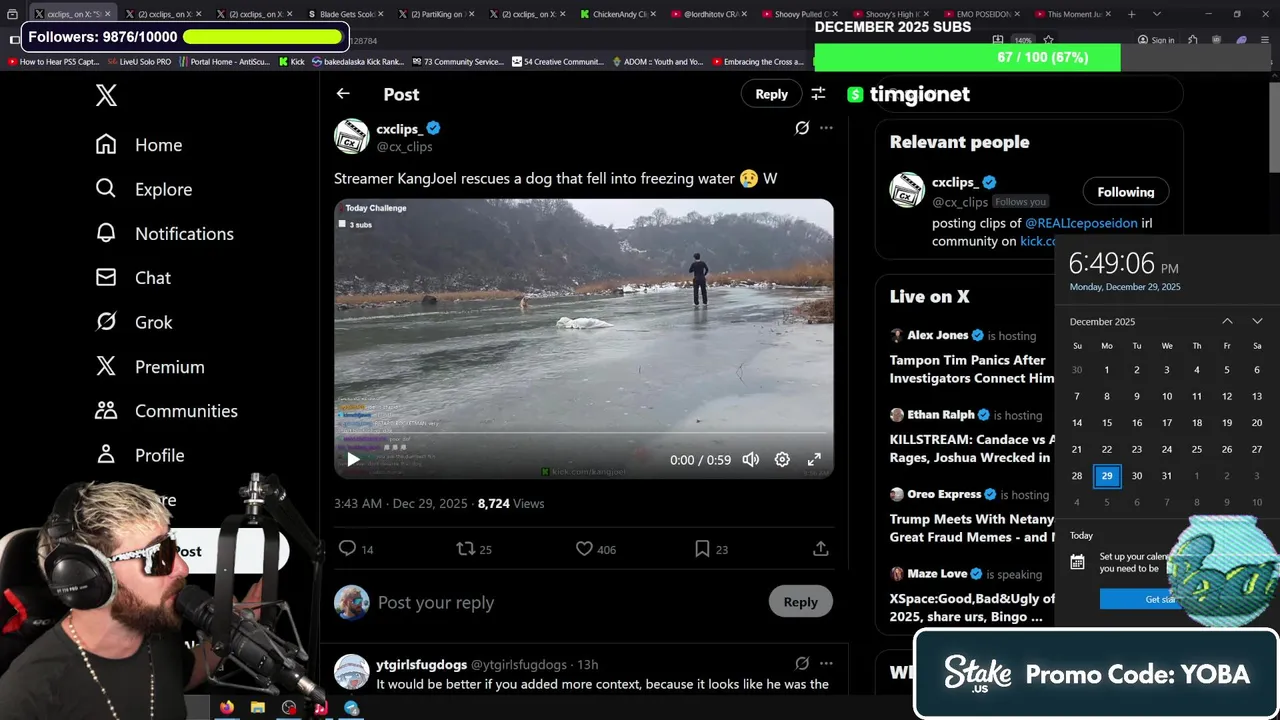Bookmark the post showing 23 bookmarks

(x=702, y=548)
